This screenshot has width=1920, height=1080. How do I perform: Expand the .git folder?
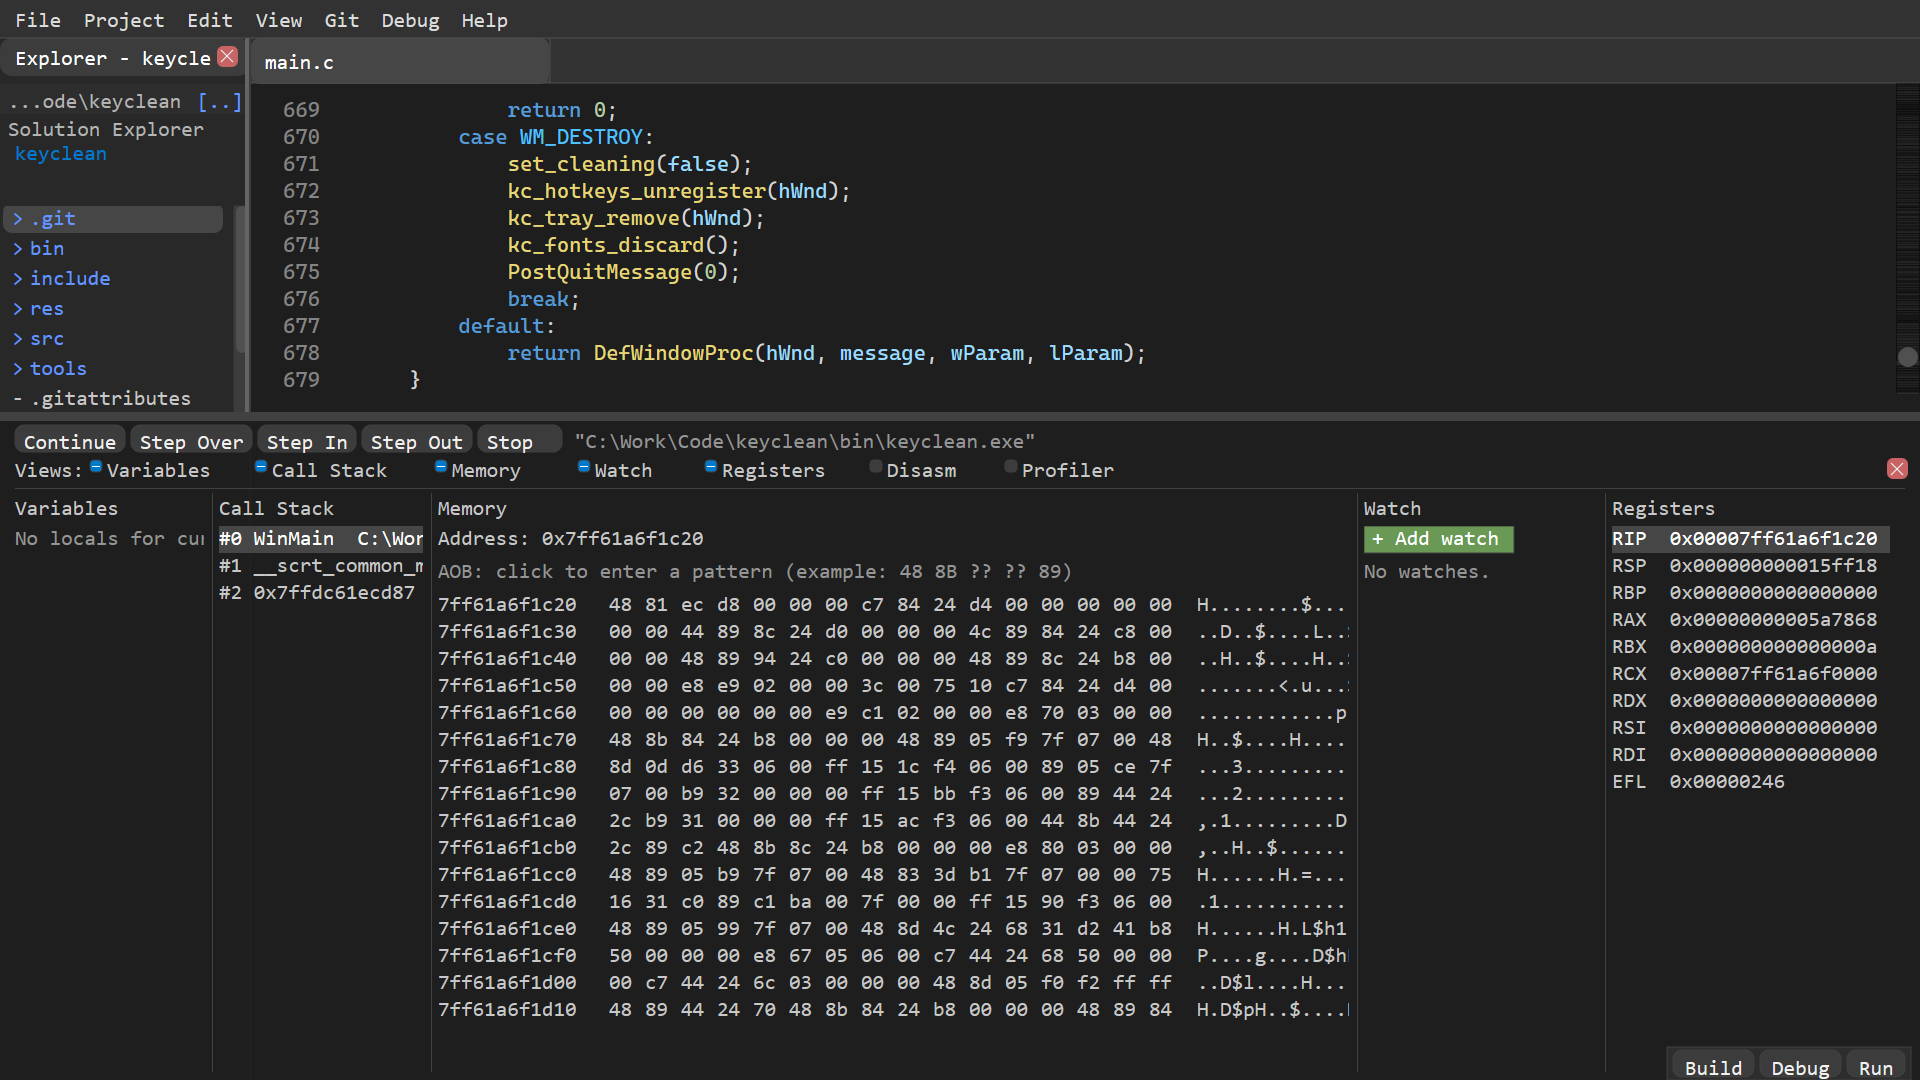(x=113, y=219)
